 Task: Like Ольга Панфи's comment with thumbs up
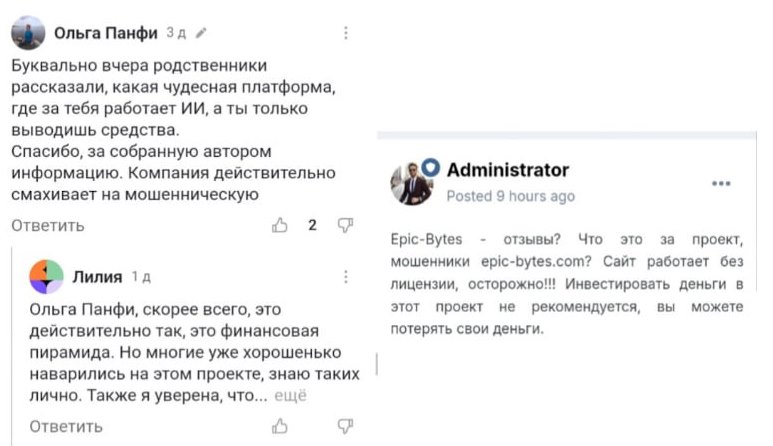point(280,225)
